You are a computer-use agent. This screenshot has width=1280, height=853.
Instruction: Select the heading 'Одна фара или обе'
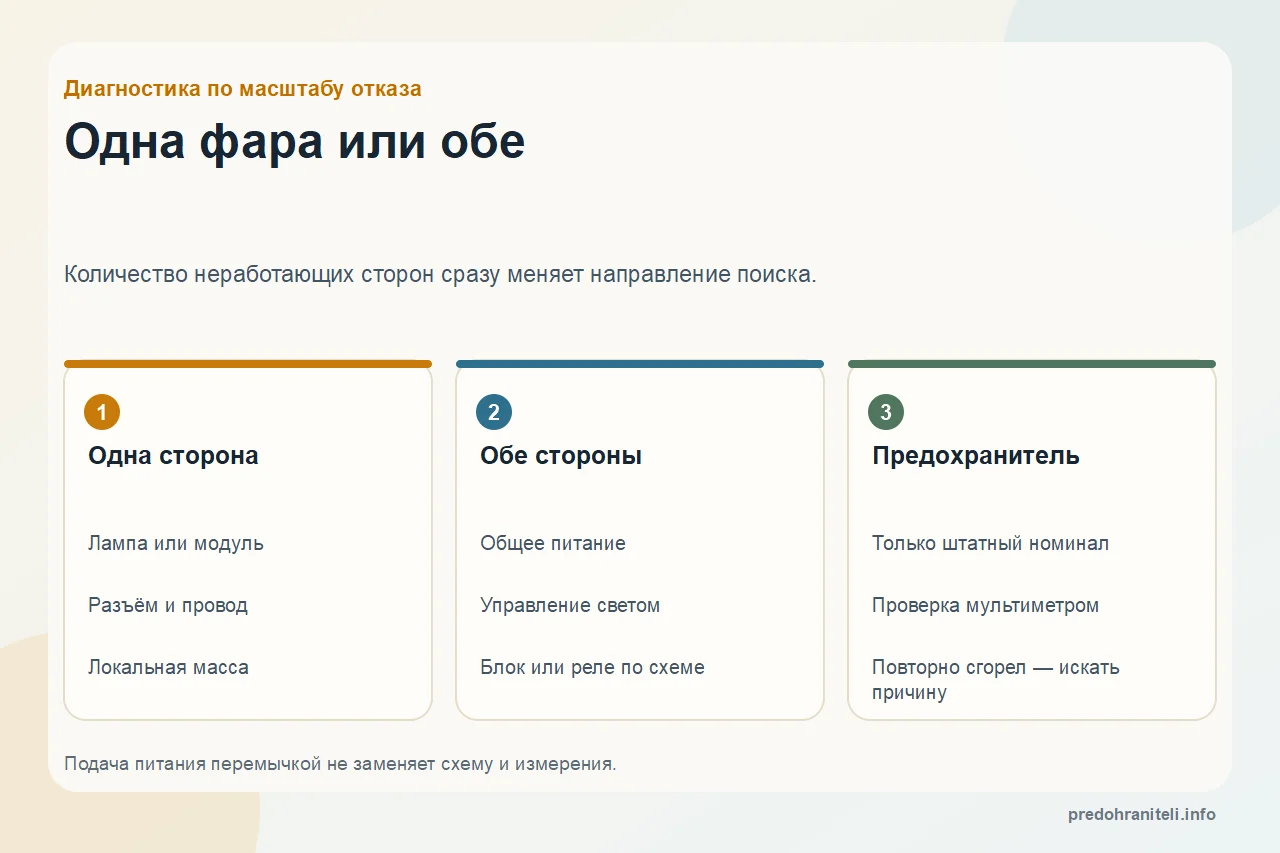[295, 142]
